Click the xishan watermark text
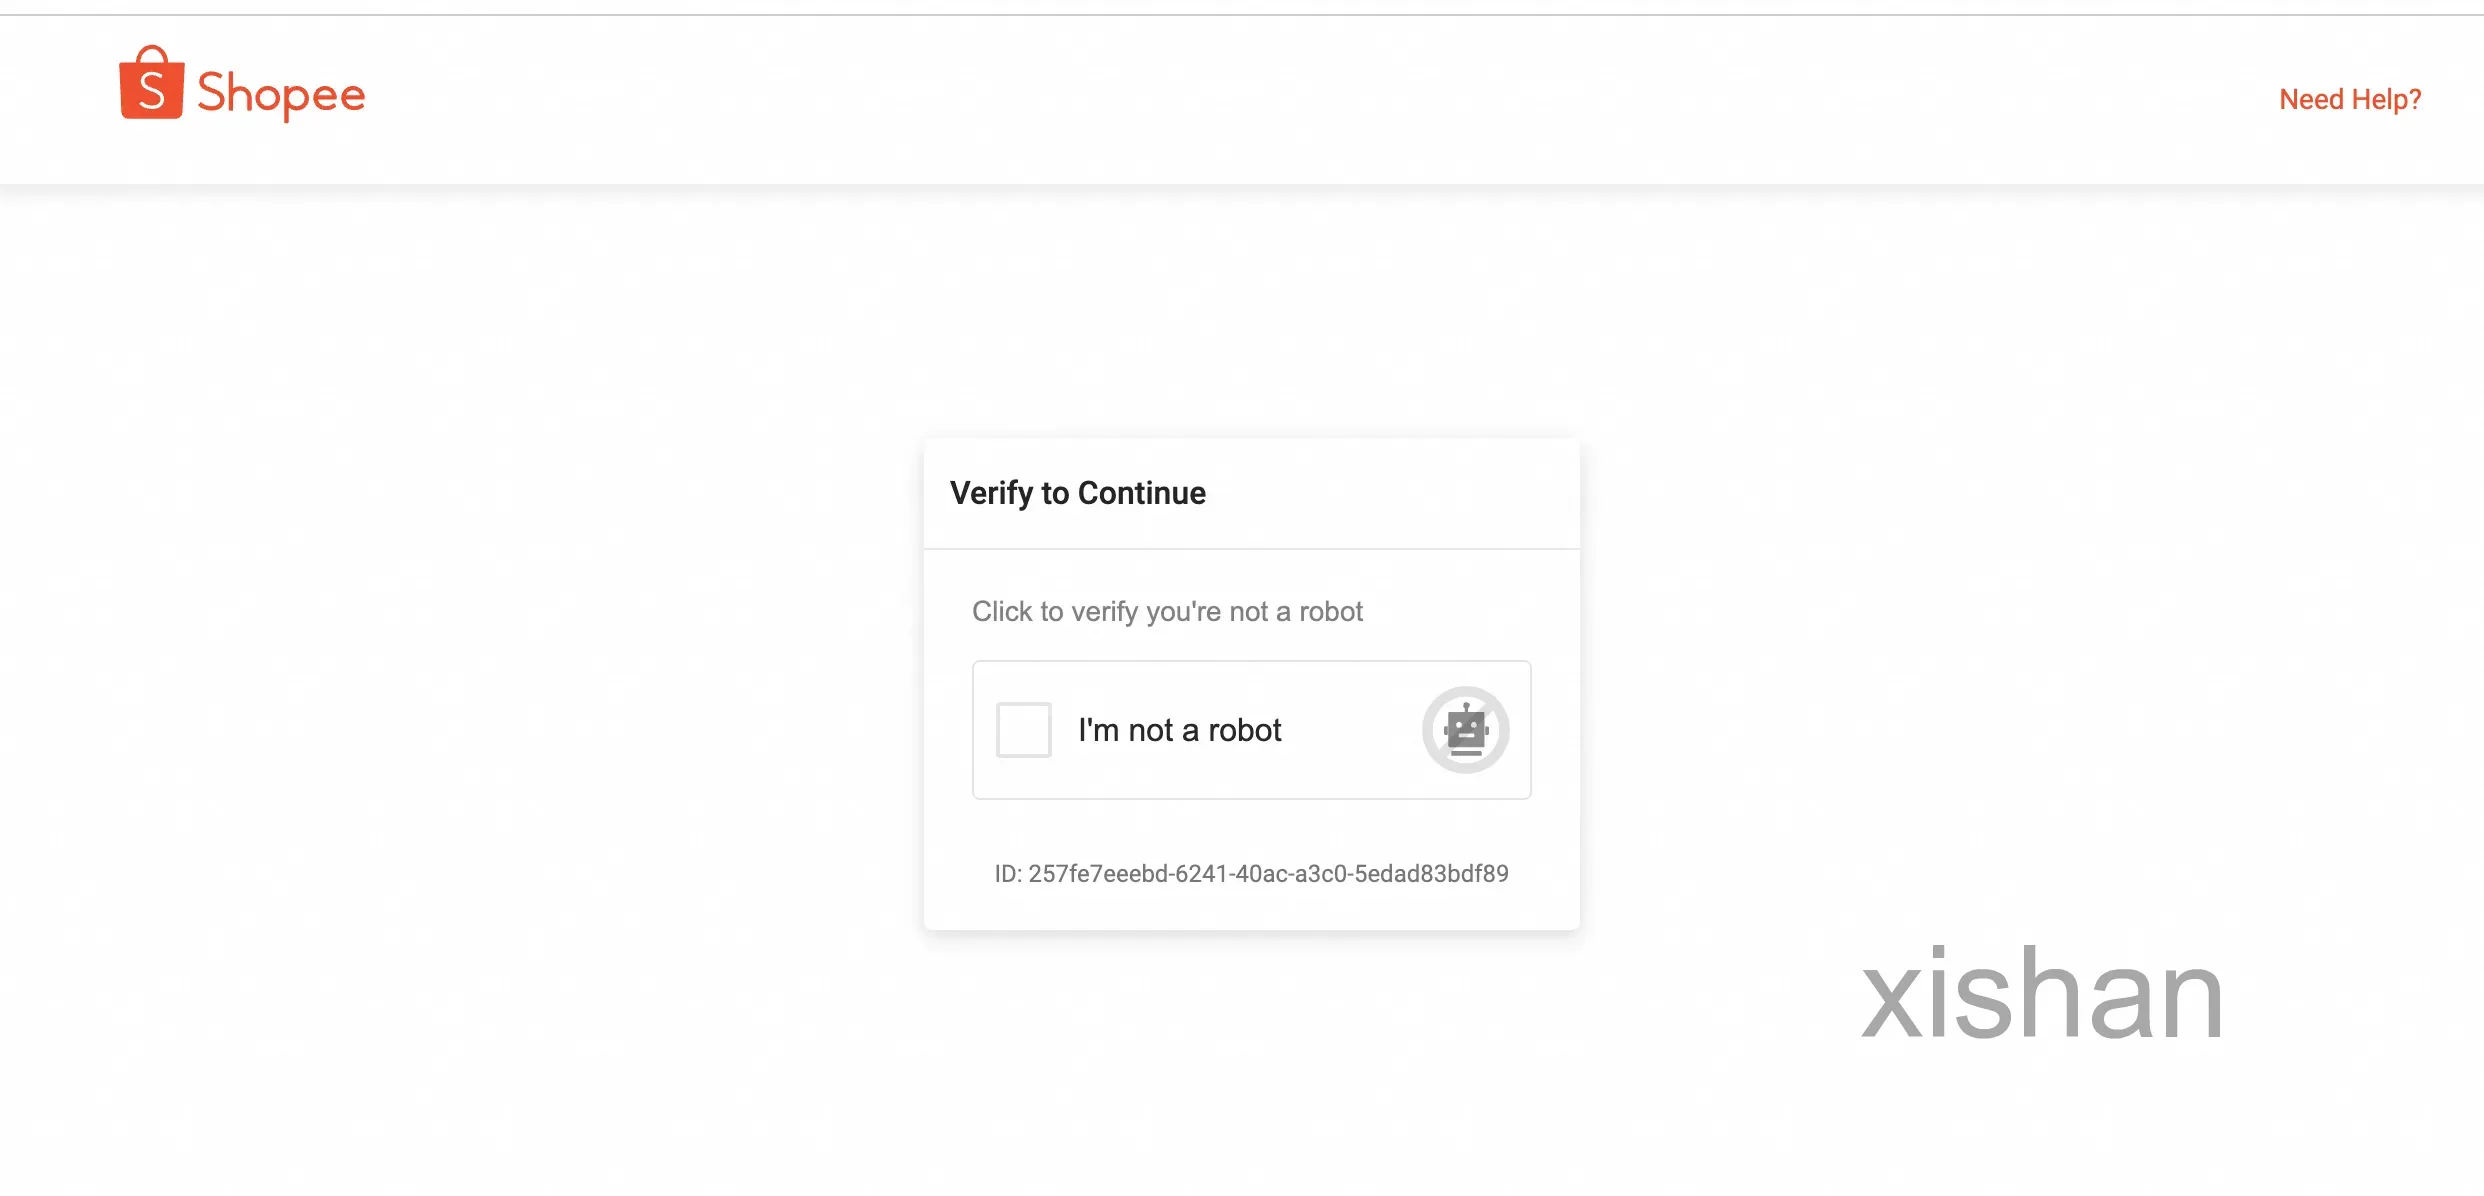Screen dimensions: 2484x1196 click(x=2042, y=995)
